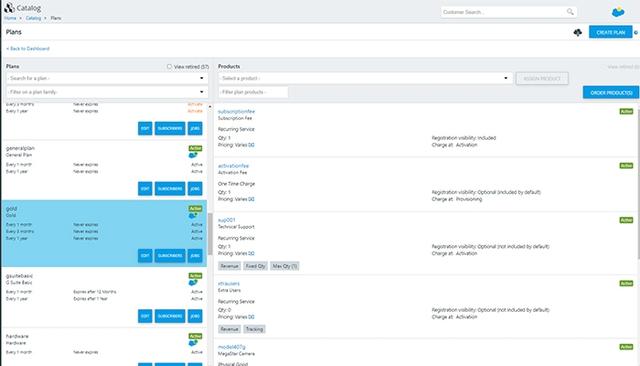Click the cloud icon on gold plan
The width and height of the screenshot is (640, 366).
193,215
